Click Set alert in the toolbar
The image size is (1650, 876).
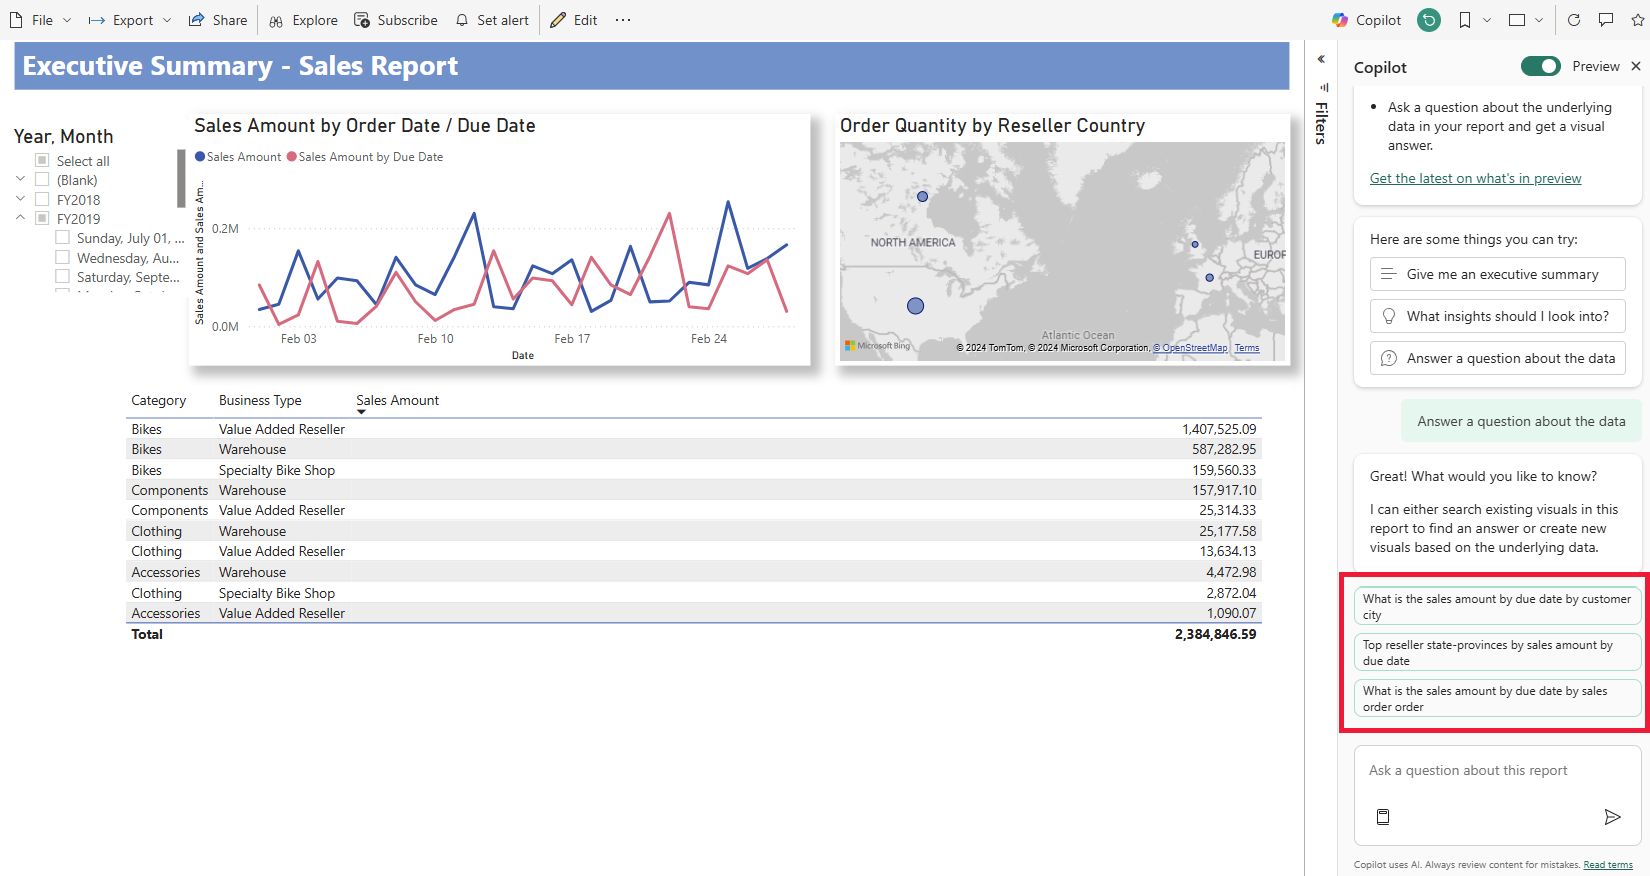[491, 20]
